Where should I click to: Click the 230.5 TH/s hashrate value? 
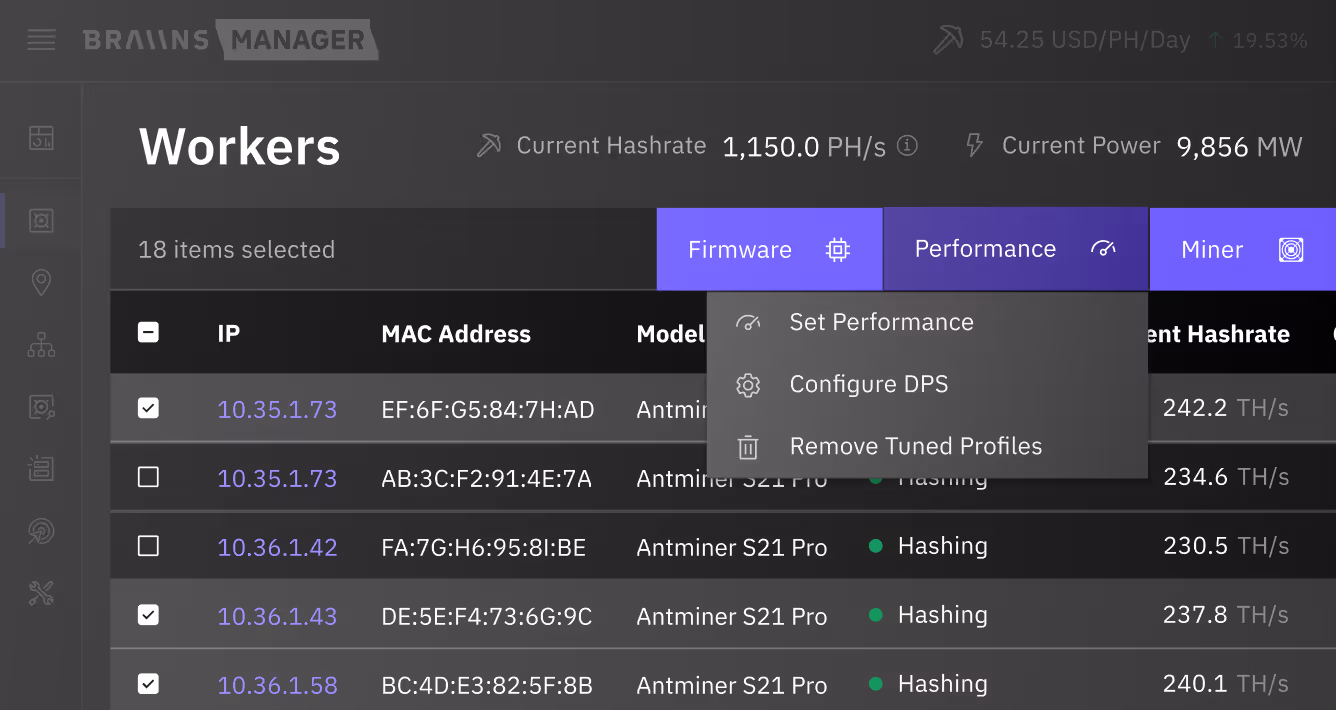coord(1226,545)
